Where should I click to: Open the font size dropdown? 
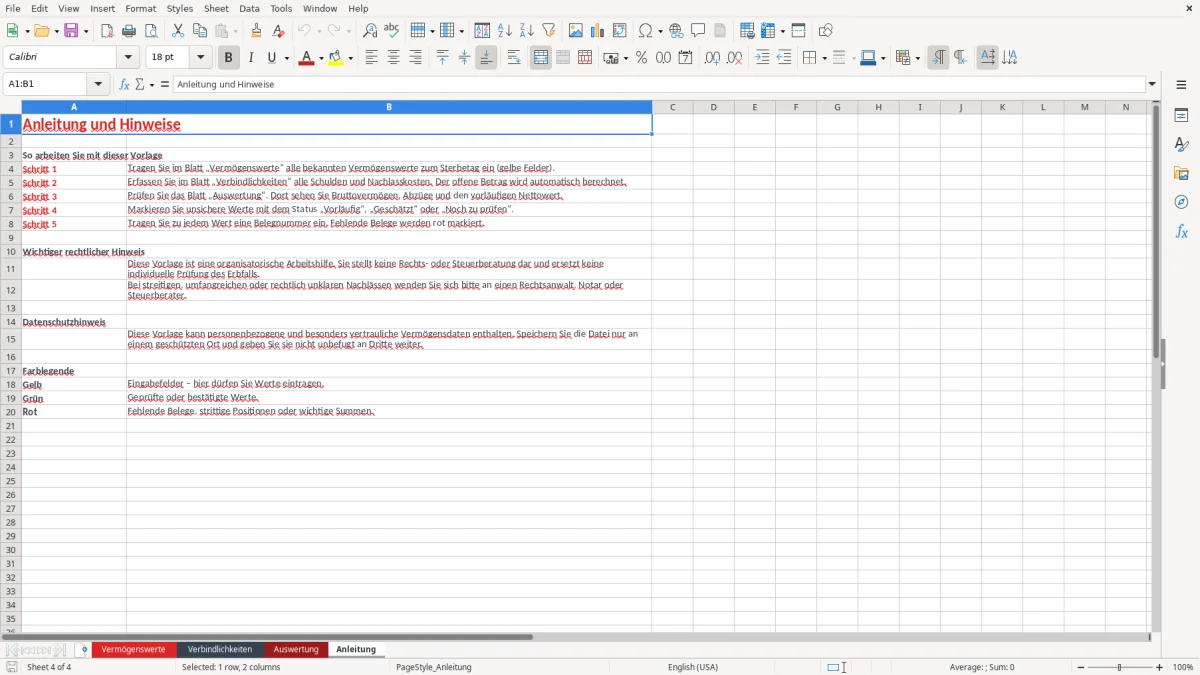click(200, 58)
